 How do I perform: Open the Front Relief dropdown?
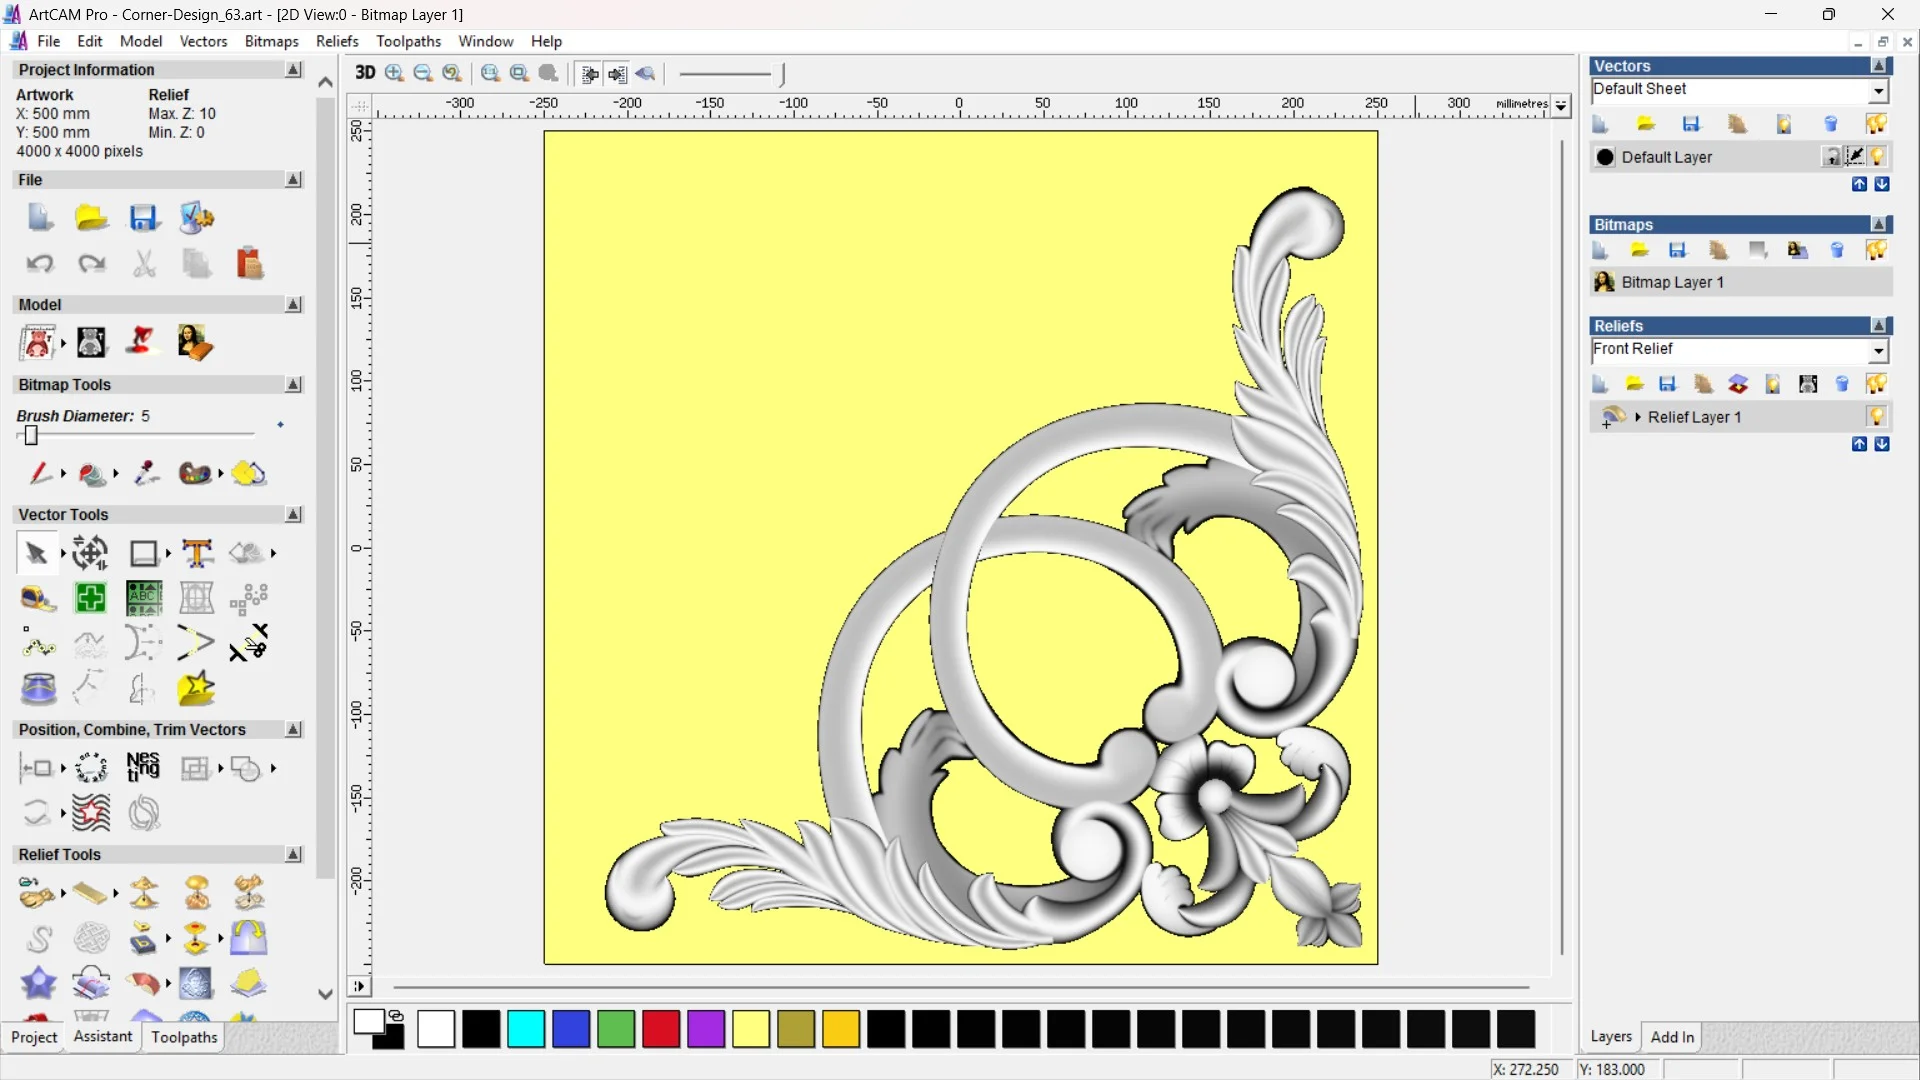click(x=1879, y=351)
